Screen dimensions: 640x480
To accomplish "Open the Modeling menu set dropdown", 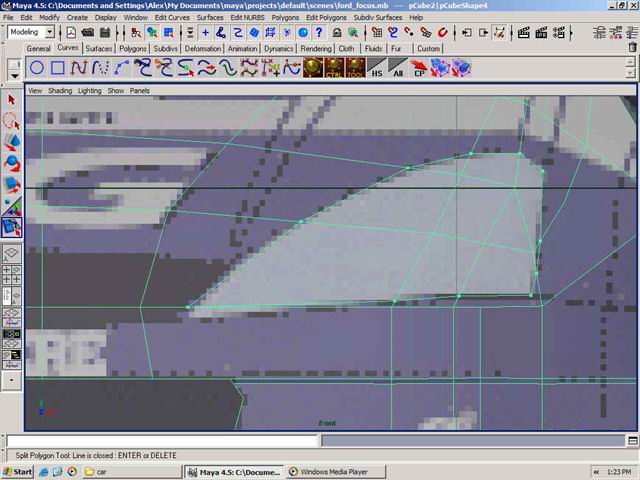I will coord(49,32).
